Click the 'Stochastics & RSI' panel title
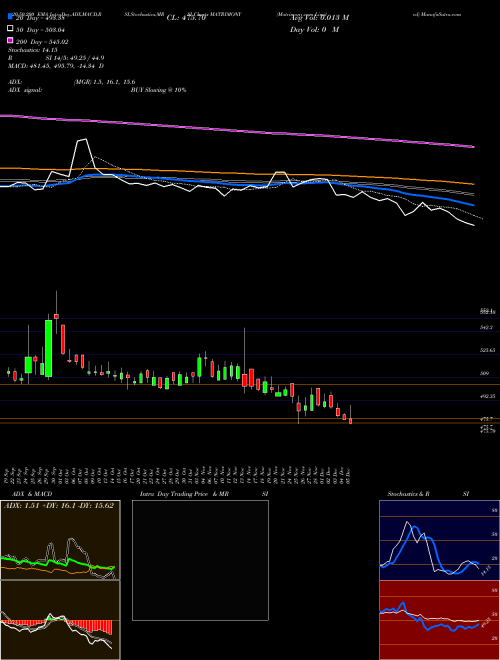Viewport: 500px width, 660px height. click(428, 494)
